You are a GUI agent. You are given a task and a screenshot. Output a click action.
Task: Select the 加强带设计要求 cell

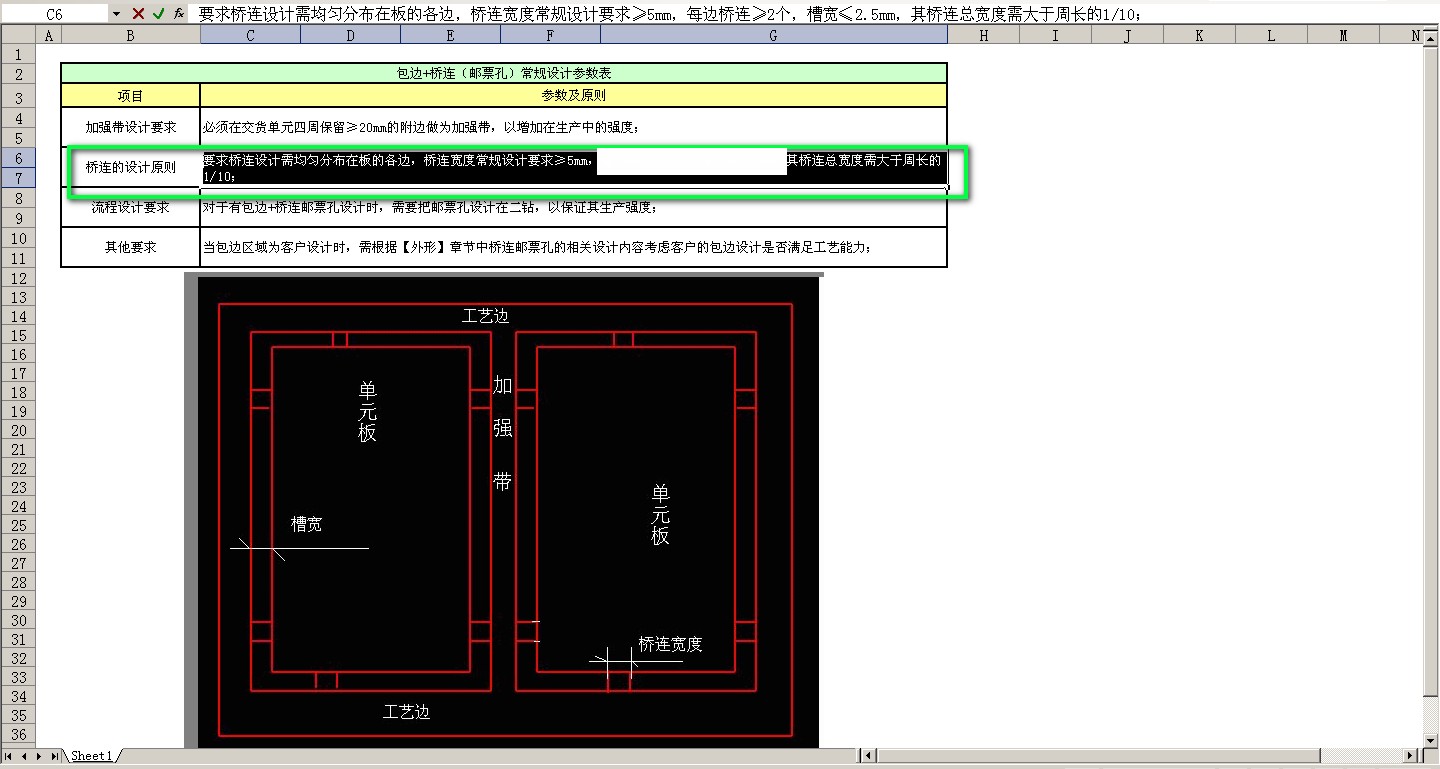coord(131,127)
